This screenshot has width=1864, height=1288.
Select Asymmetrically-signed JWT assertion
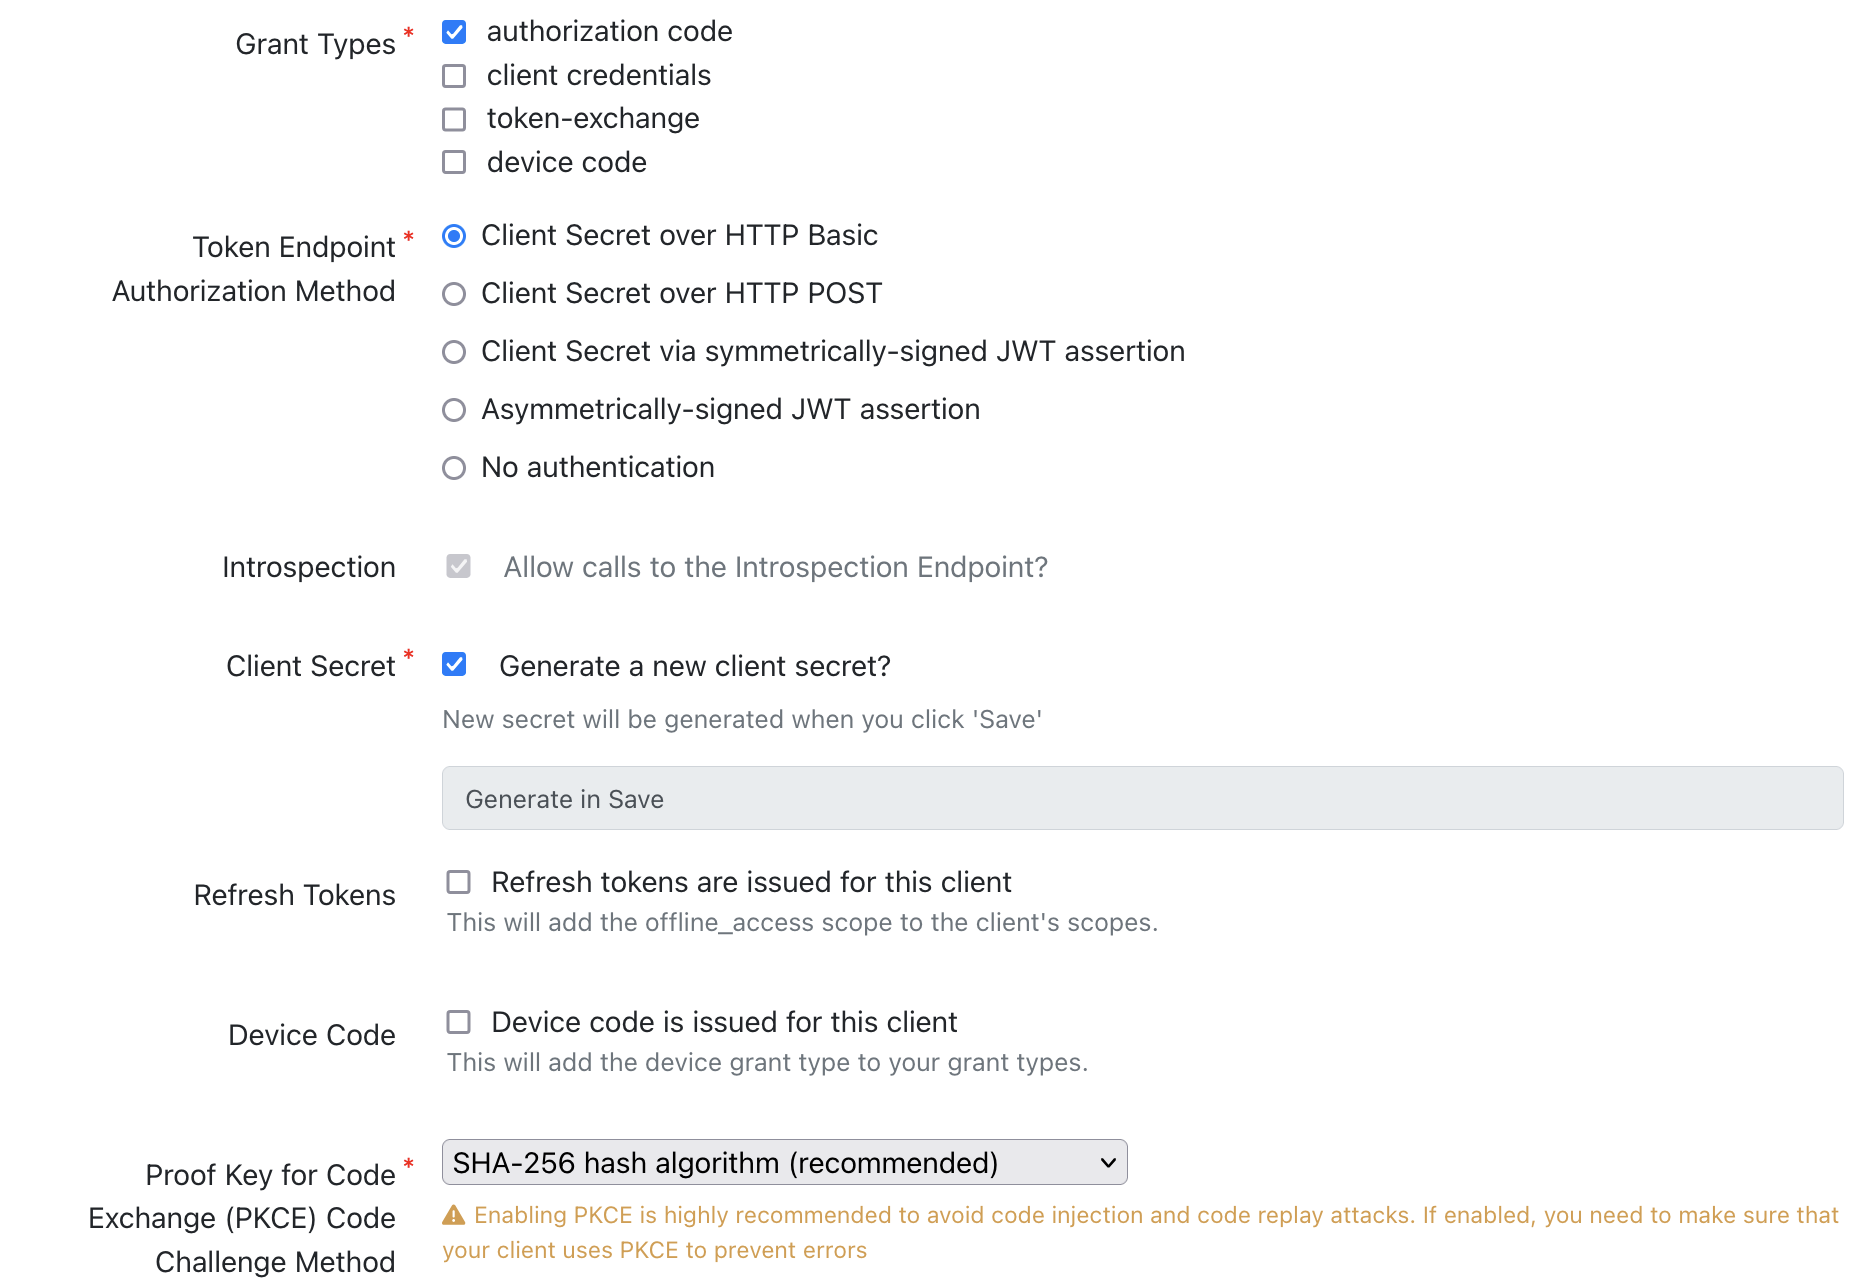coord(454,409)
